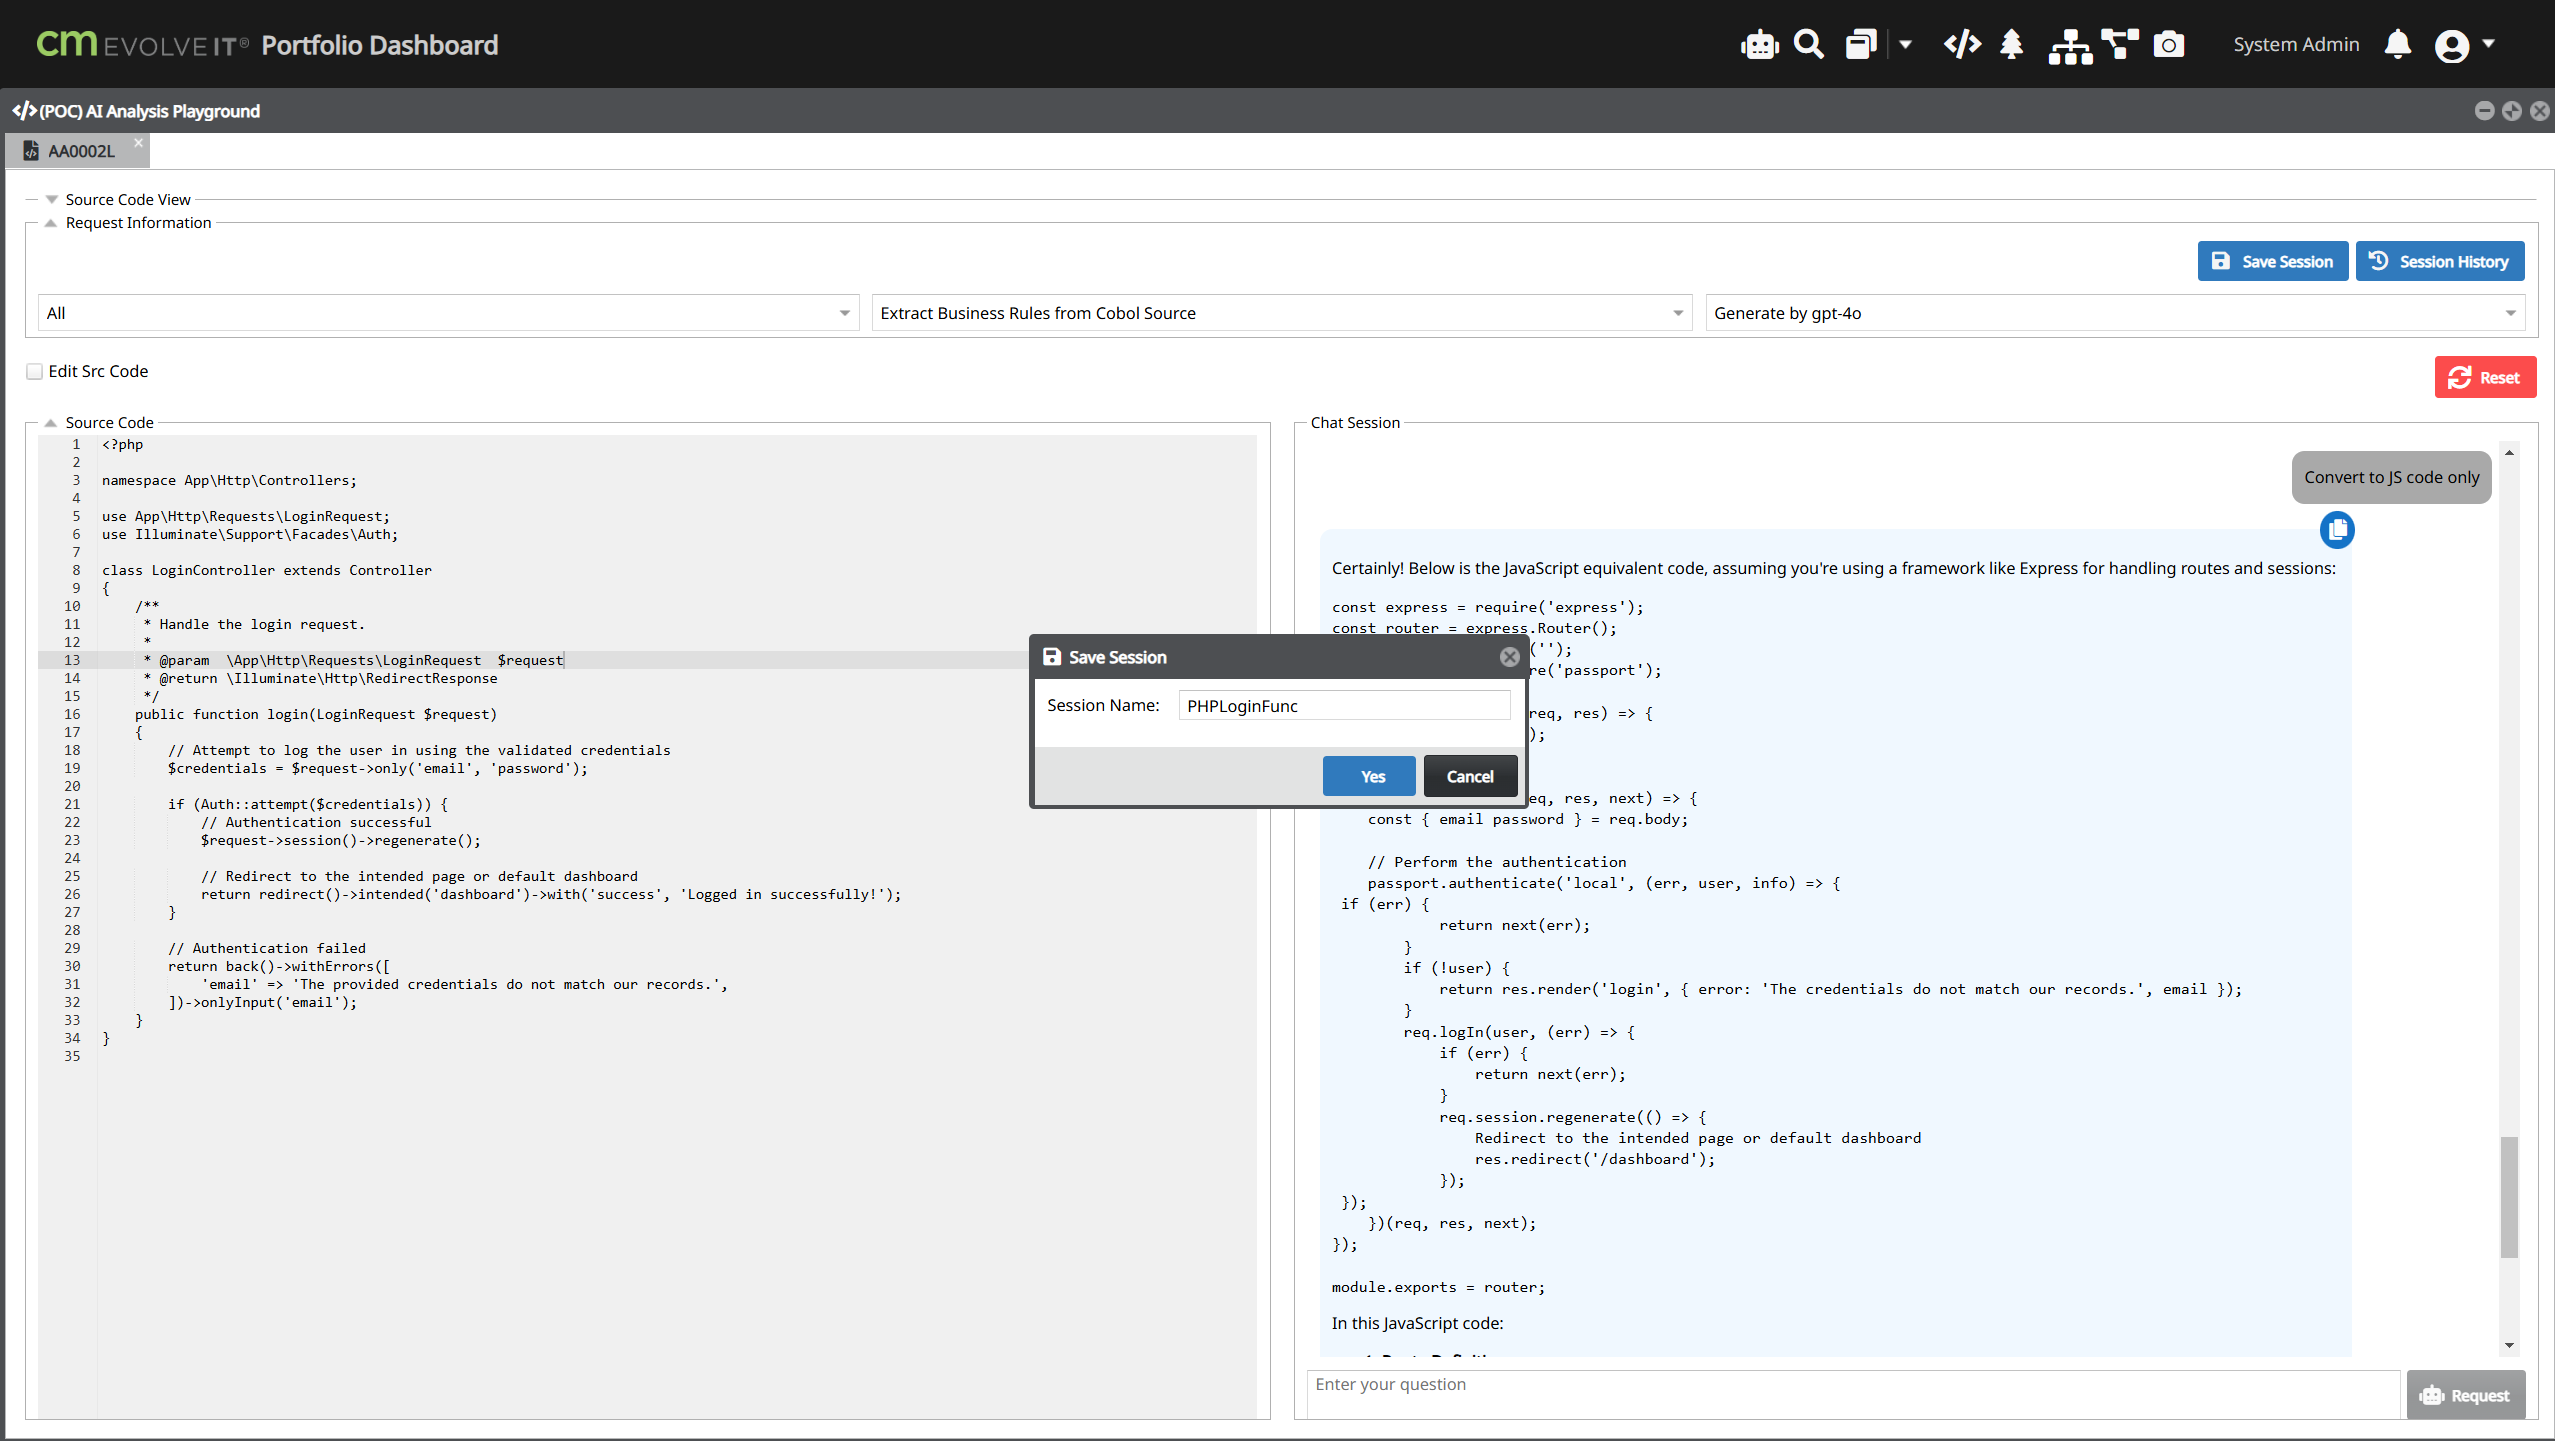Click the 'class LoginController extends Controller' line
2555x1441 pixels.
click(x=267, y=570)
